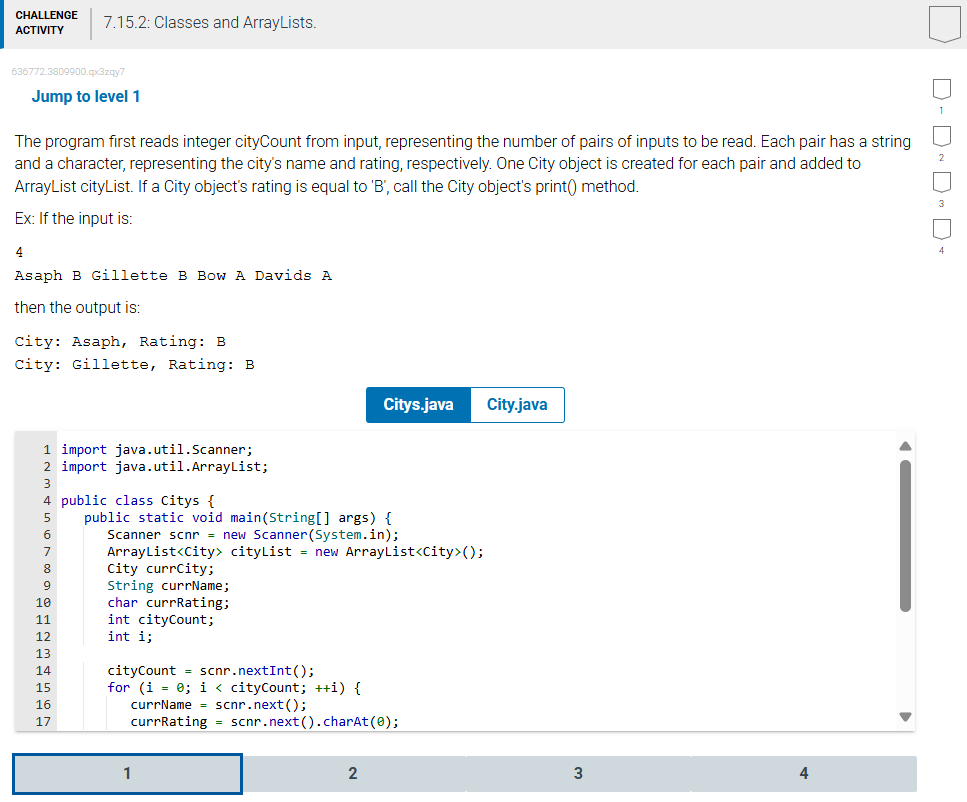Select level 2 in the bottom bar
The height and width of the screenshot is (802, 967).
point(352,773)
